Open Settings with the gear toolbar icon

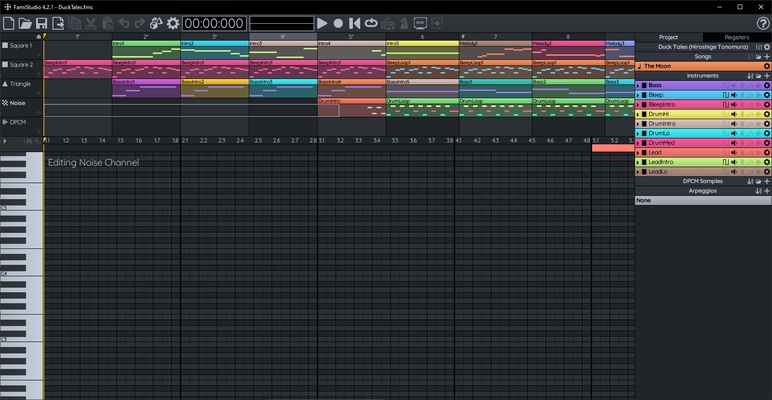click(173, 23)
